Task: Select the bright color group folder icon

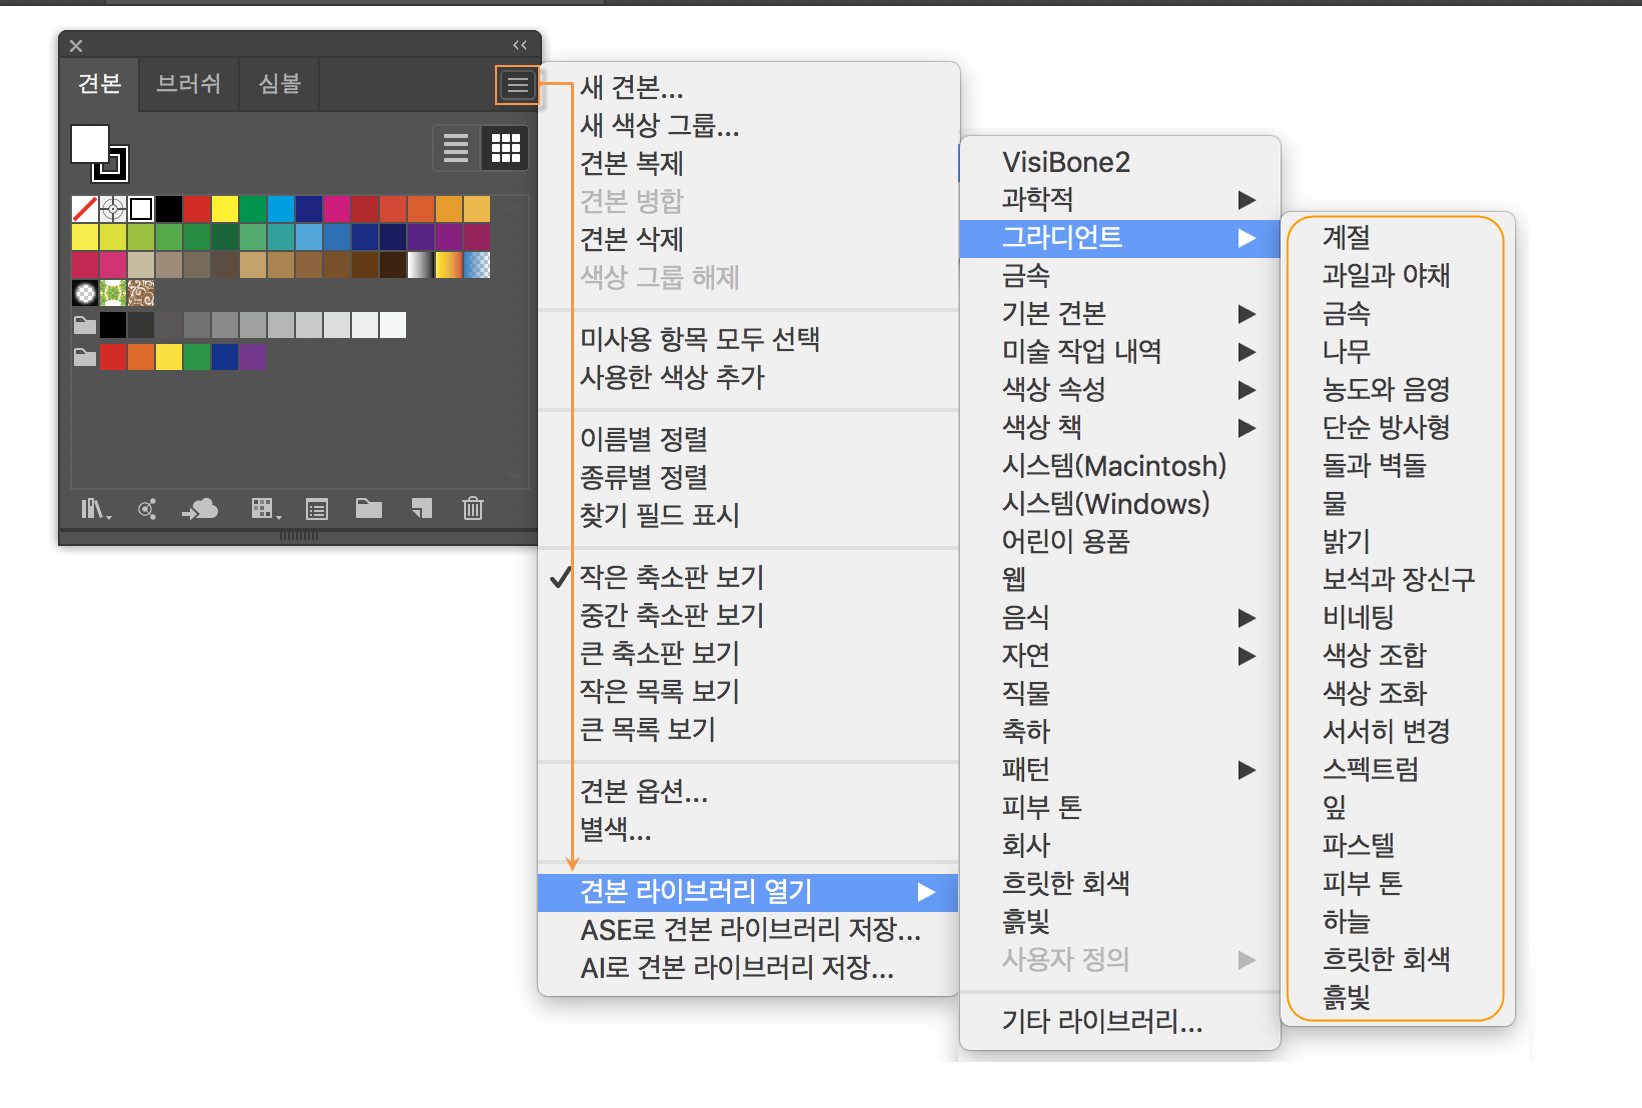Action: (85, 357)
